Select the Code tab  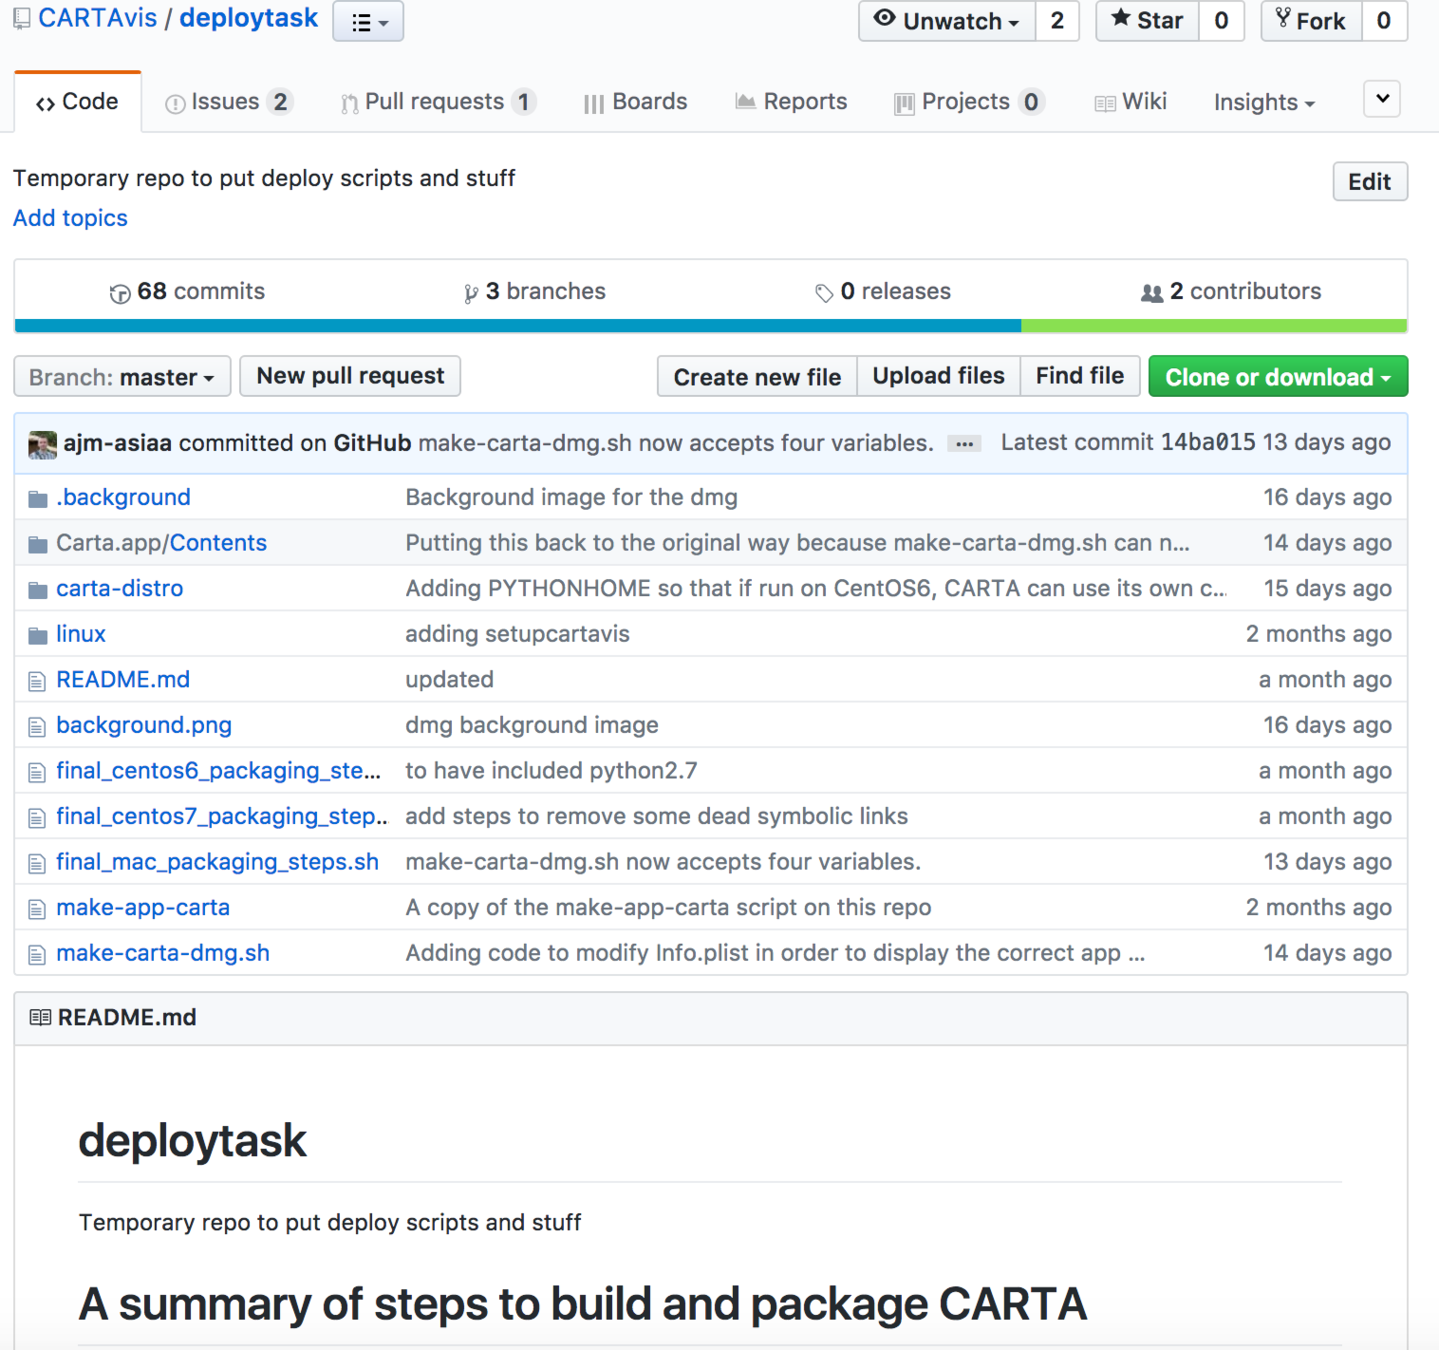pos(77,102)
